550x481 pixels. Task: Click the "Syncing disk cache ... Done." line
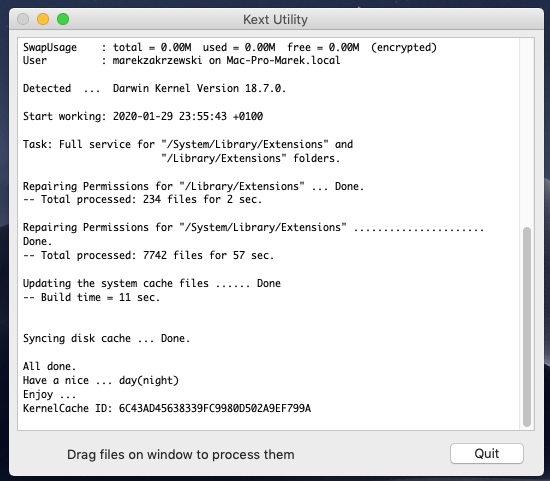click(106, 338)
